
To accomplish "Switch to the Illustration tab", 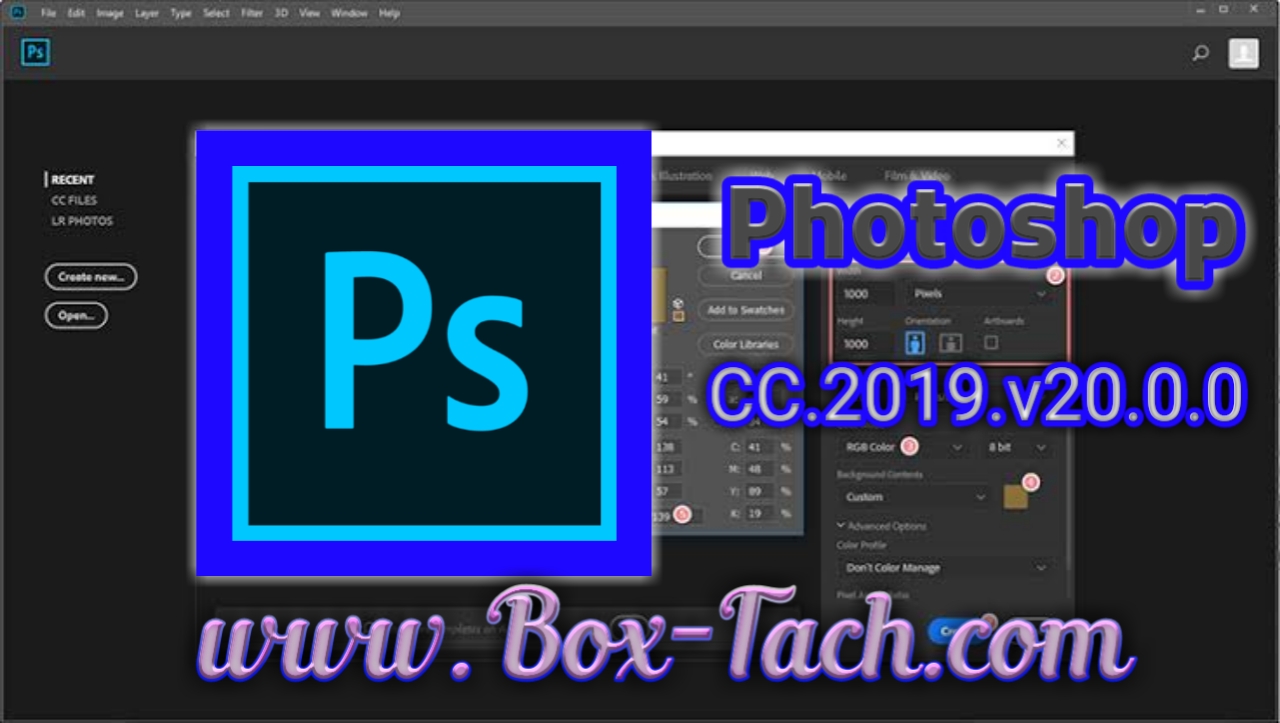I will (x=684, y=176).
